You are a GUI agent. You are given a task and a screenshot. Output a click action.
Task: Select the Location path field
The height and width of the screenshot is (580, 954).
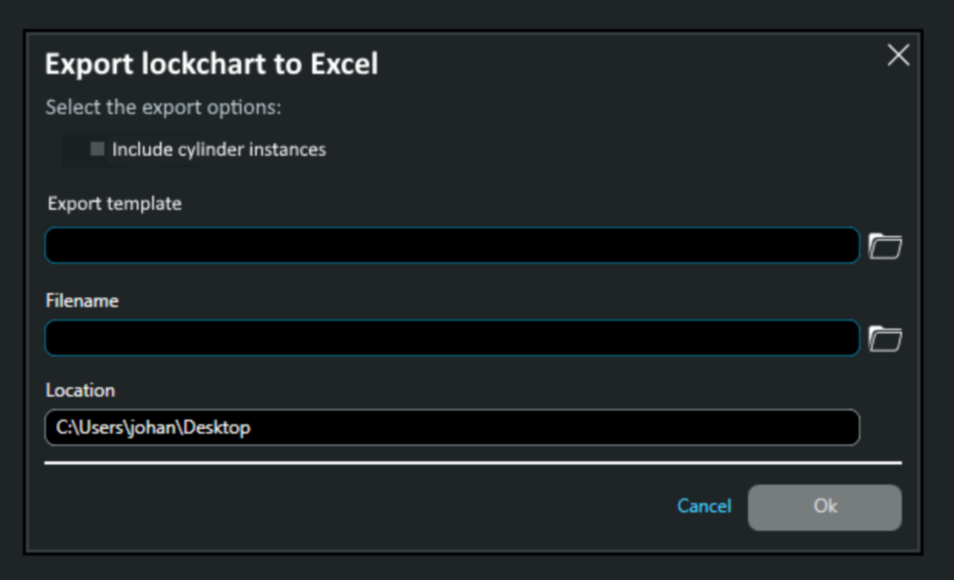[451, 428]
